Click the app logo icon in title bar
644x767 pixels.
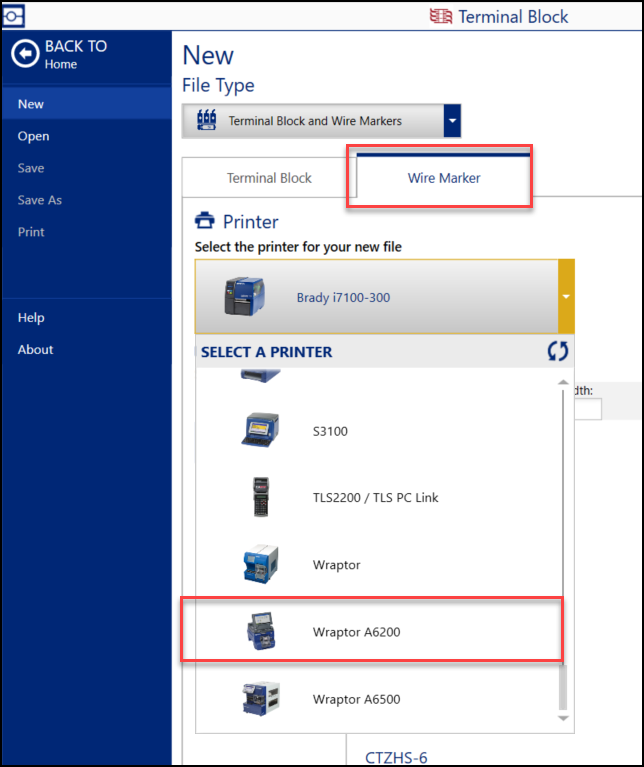click(x=13, y=16)
